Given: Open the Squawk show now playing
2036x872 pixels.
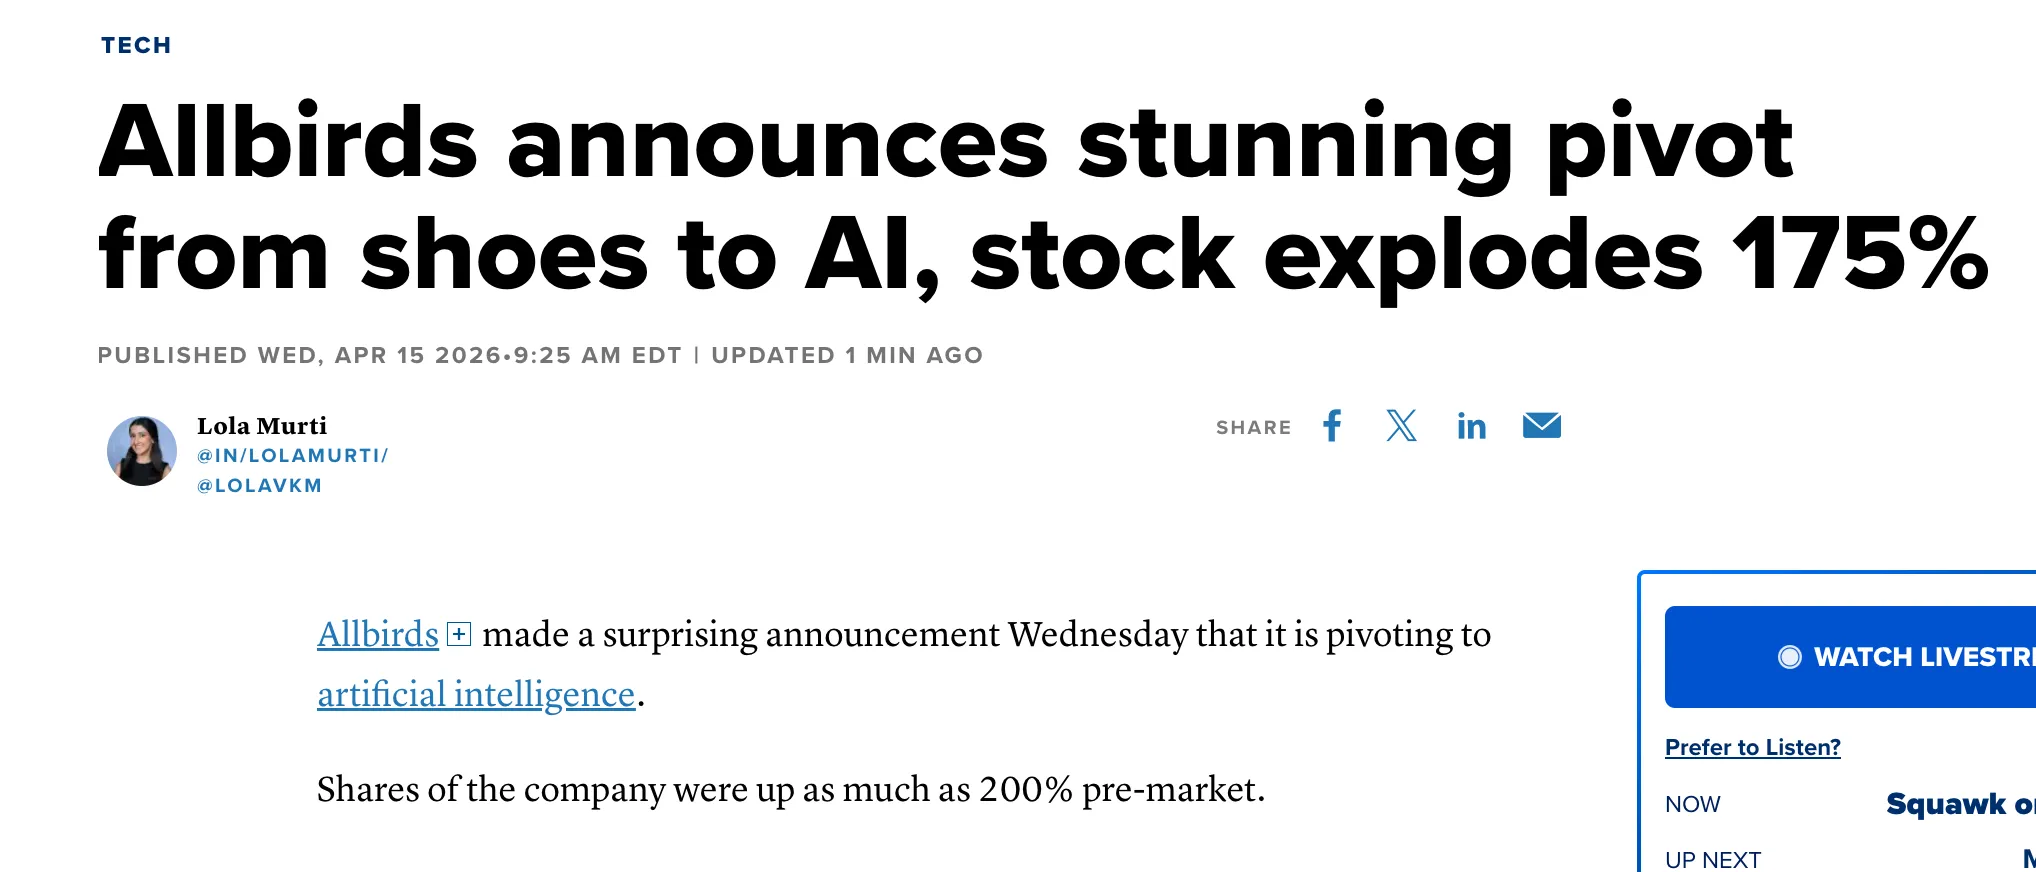Looking at the screenshot, I should click(x=1958, y=804).
